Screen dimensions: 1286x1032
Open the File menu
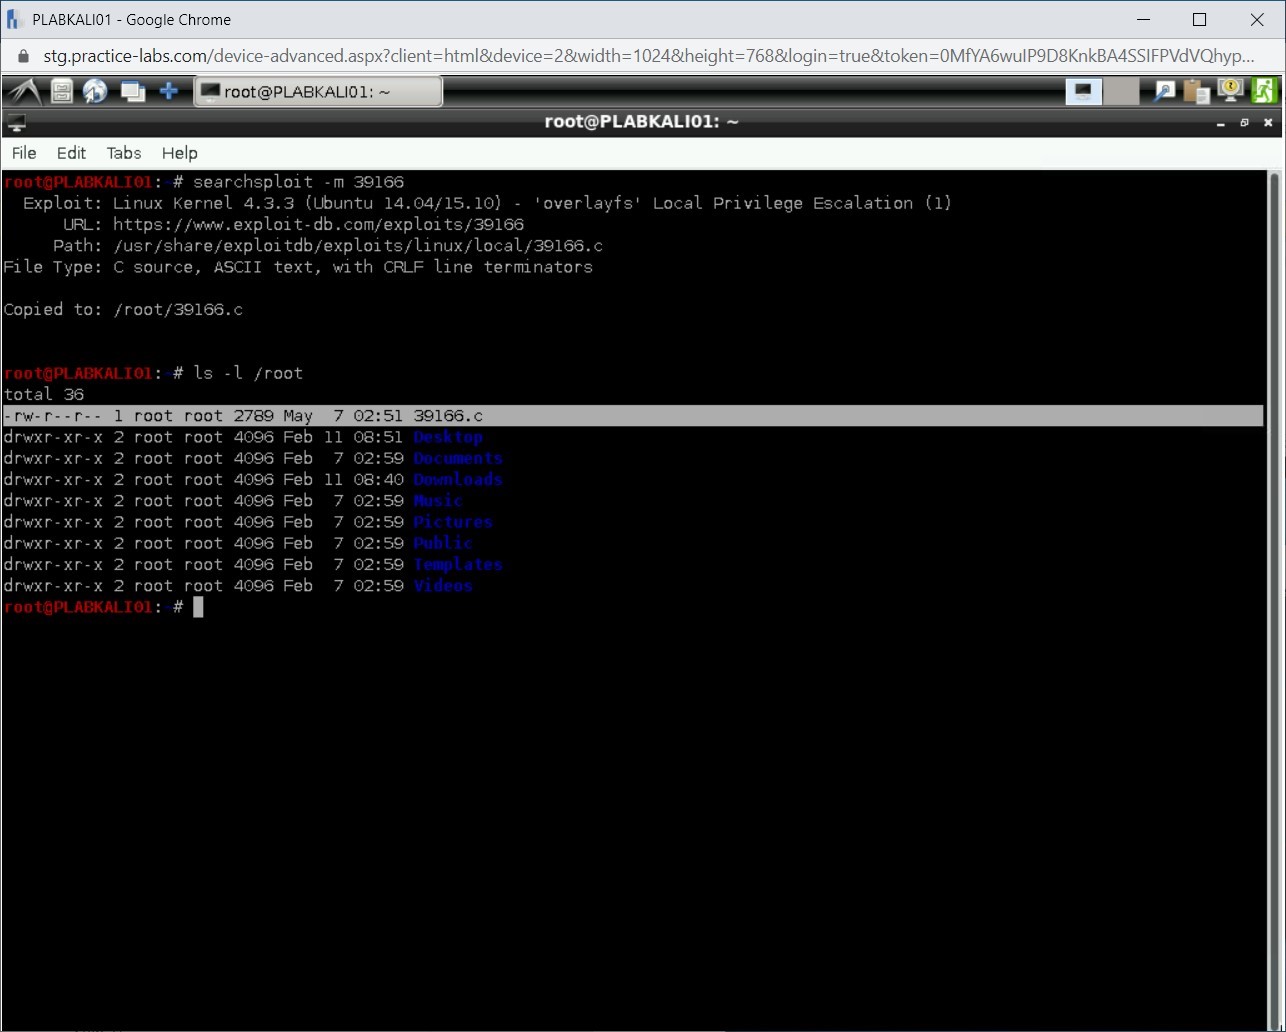[24, 153]
